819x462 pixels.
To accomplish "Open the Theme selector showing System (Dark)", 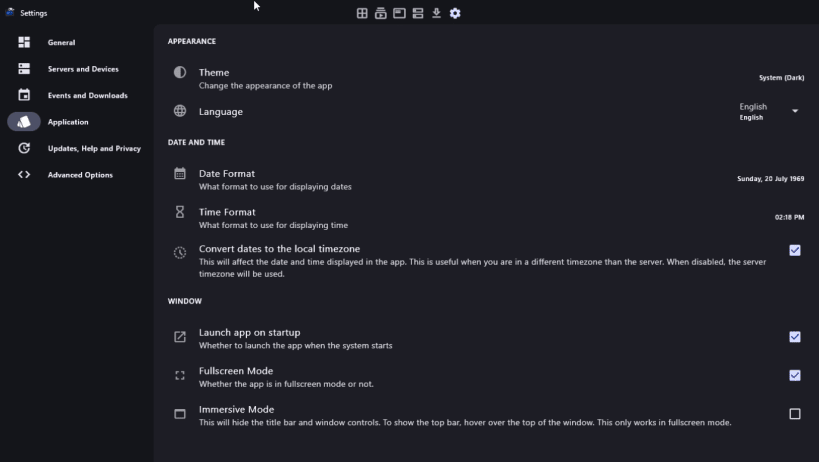I will 781,78.
